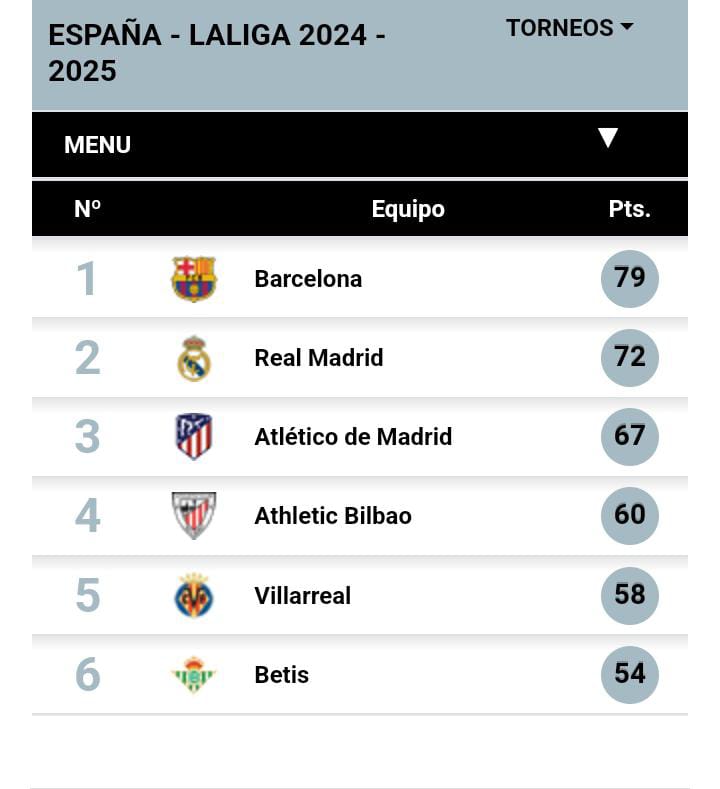Image resolution: width=720 pixels, height=789 pixels.
Task: Click Barcelona's 79 points badge
Action: [x=629, y=279]
